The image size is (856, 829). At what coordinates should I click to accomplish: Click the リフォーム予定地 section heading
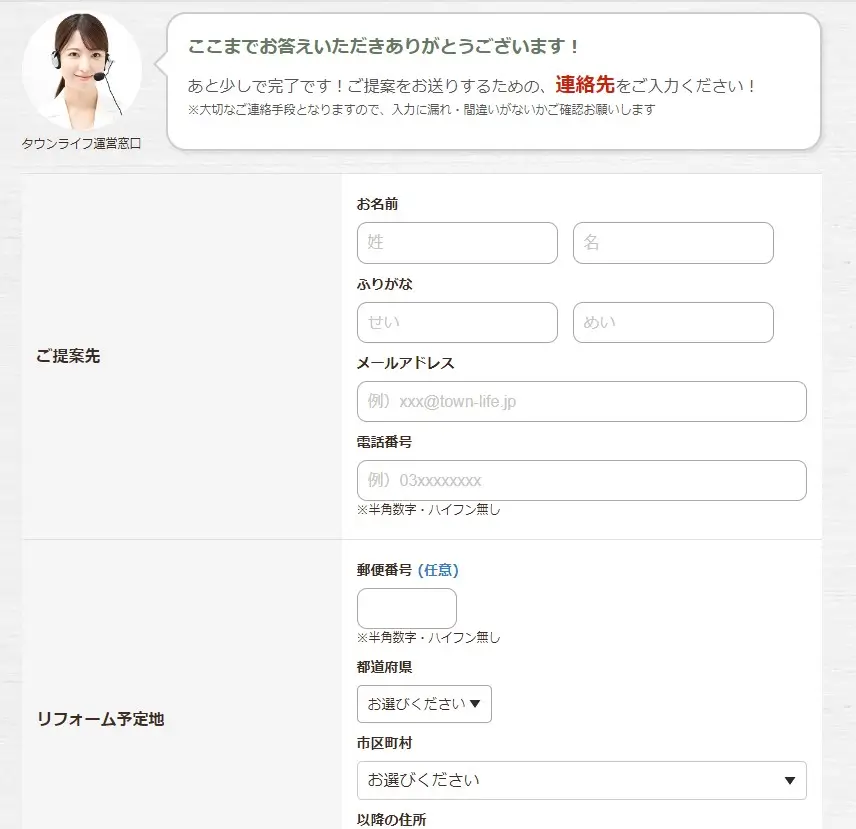[100, 719]
